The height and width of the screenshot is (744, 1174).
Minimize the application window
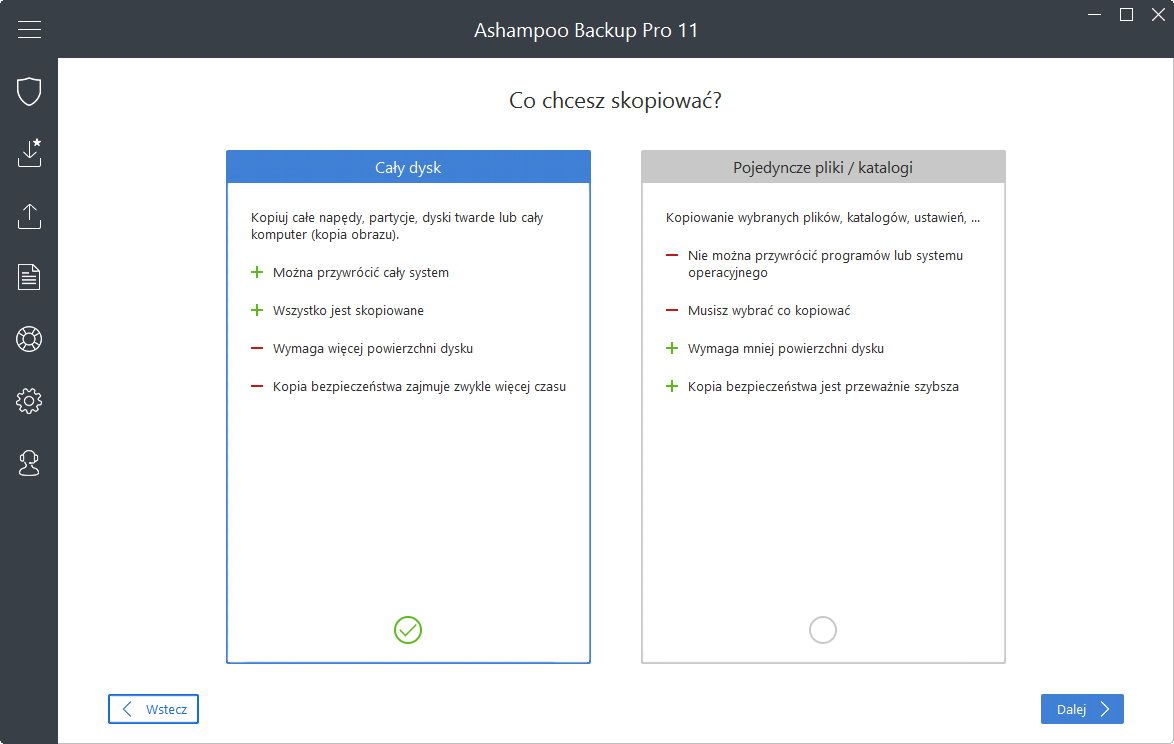pos(1094,14)
